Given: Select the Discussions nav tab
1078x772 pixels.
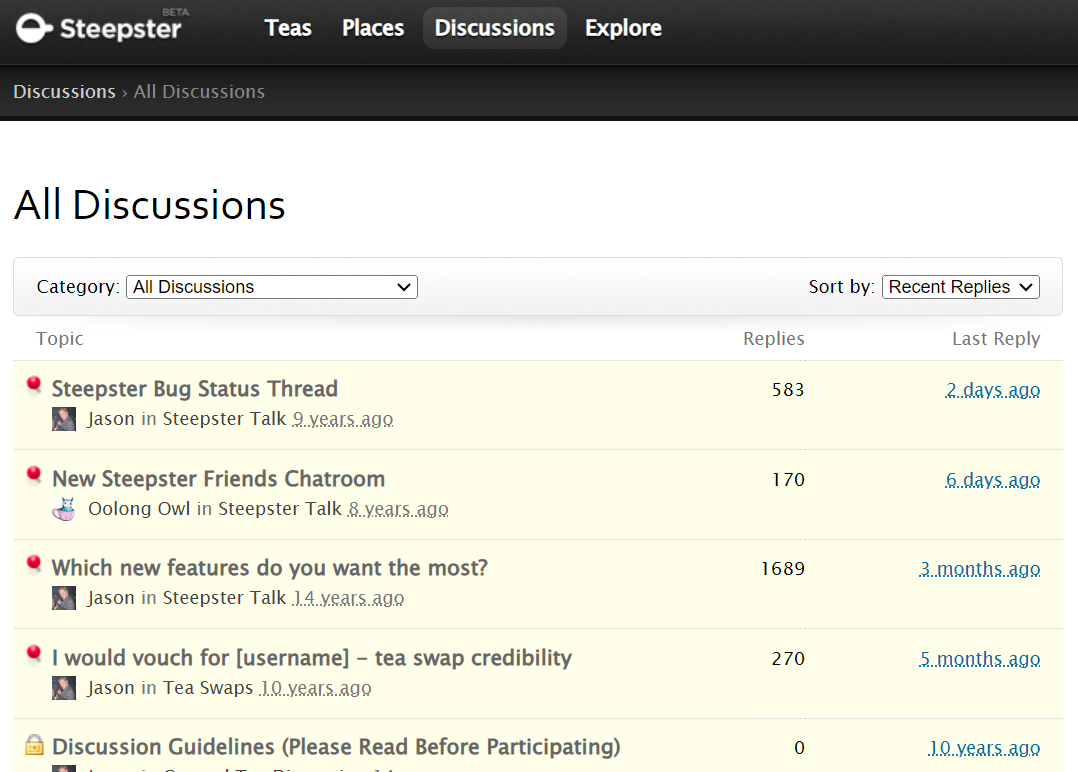Looking at the screenshot, I should click(494, 28).
